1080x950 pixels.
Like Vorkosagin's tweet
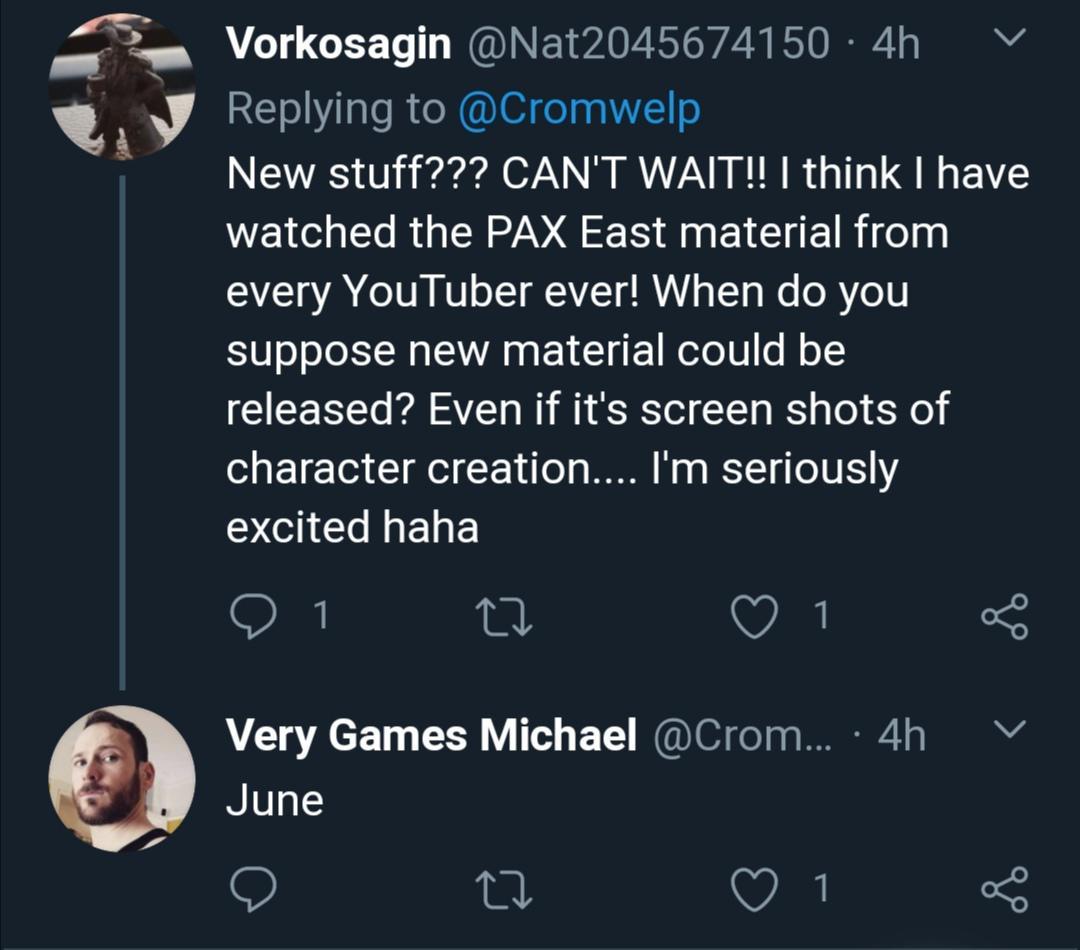(753, 617)
